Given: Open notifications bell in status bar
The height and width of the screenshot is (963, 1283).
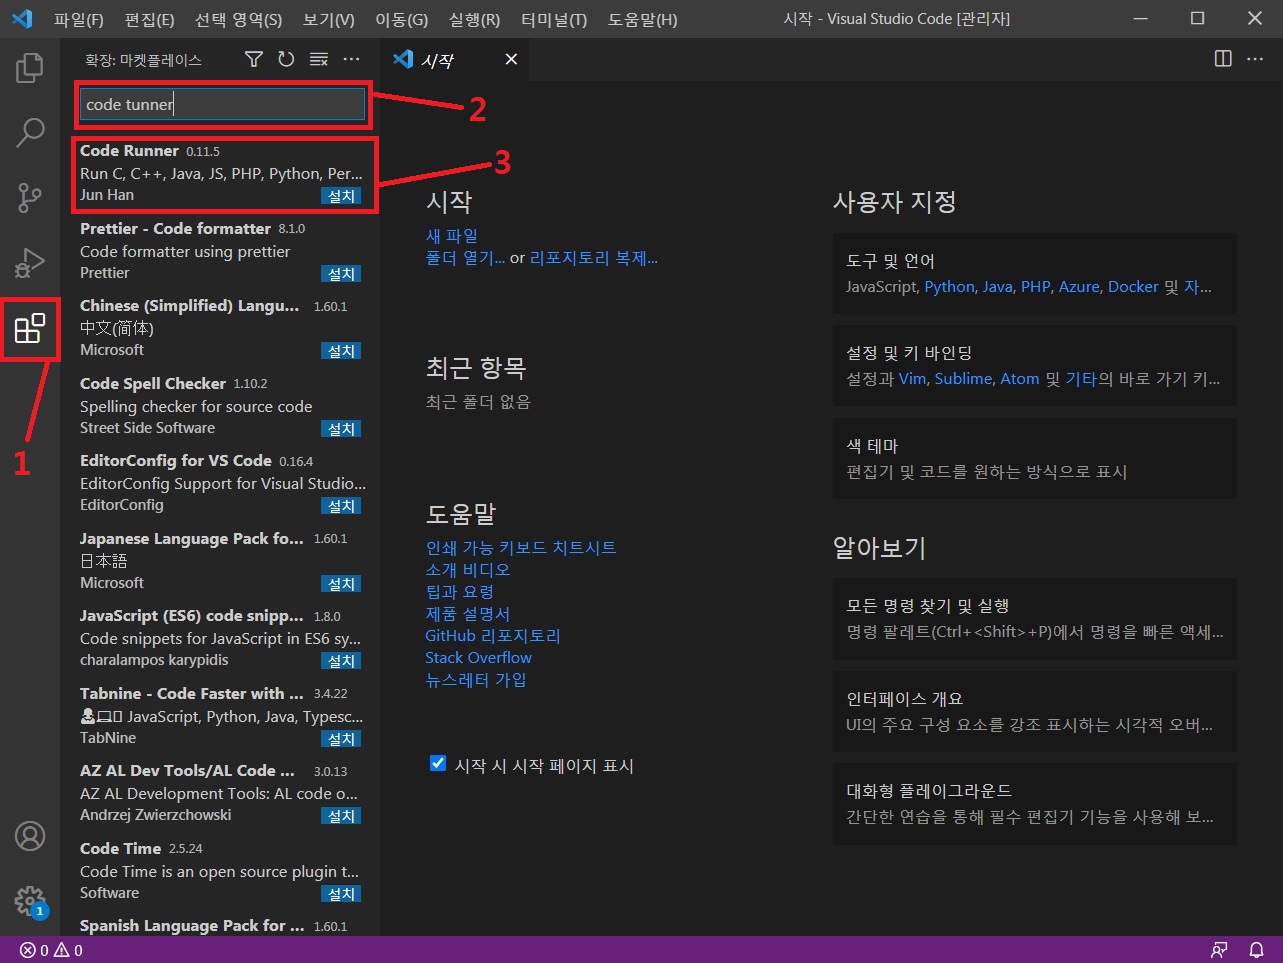Looking at the screenshot, I should 1256,950.
